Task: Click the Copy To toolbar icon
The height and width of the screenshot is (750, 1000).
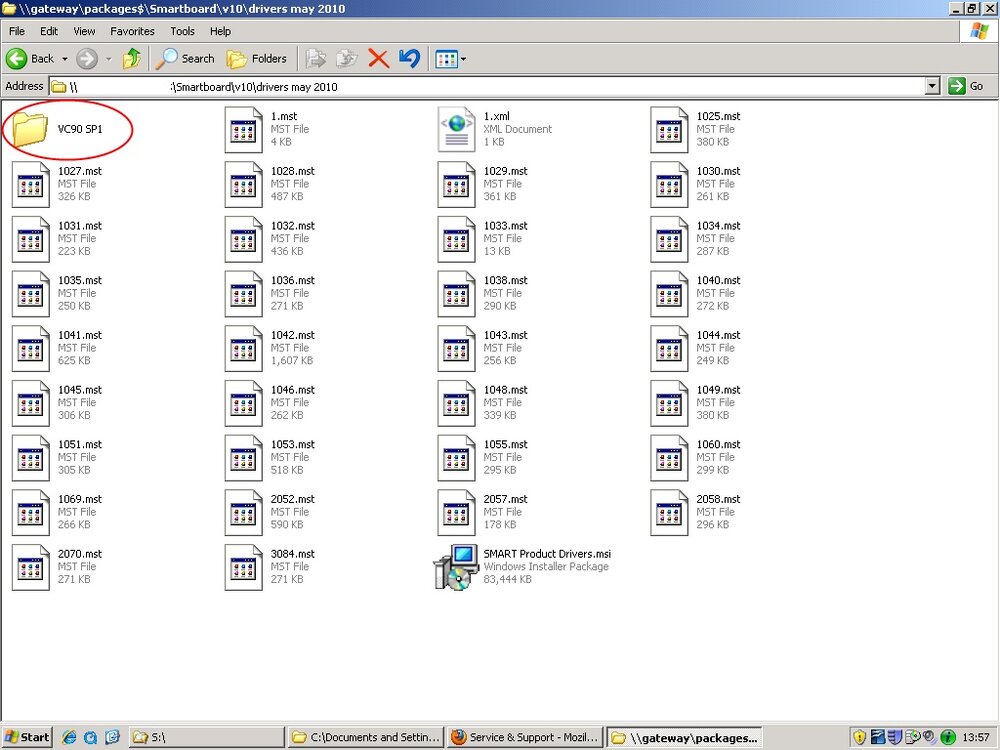Action: pos(346,59)
